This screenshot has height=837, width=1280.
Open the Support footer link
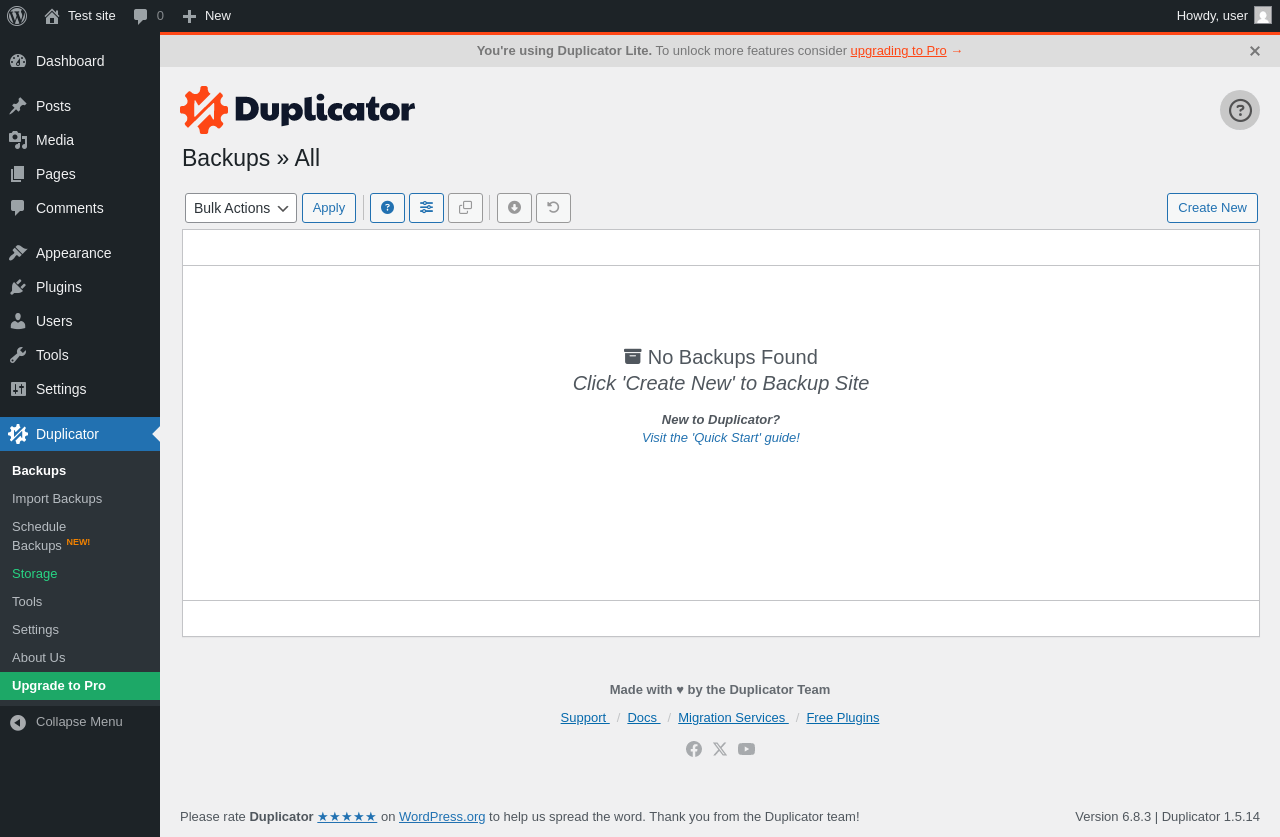[585, 718]
